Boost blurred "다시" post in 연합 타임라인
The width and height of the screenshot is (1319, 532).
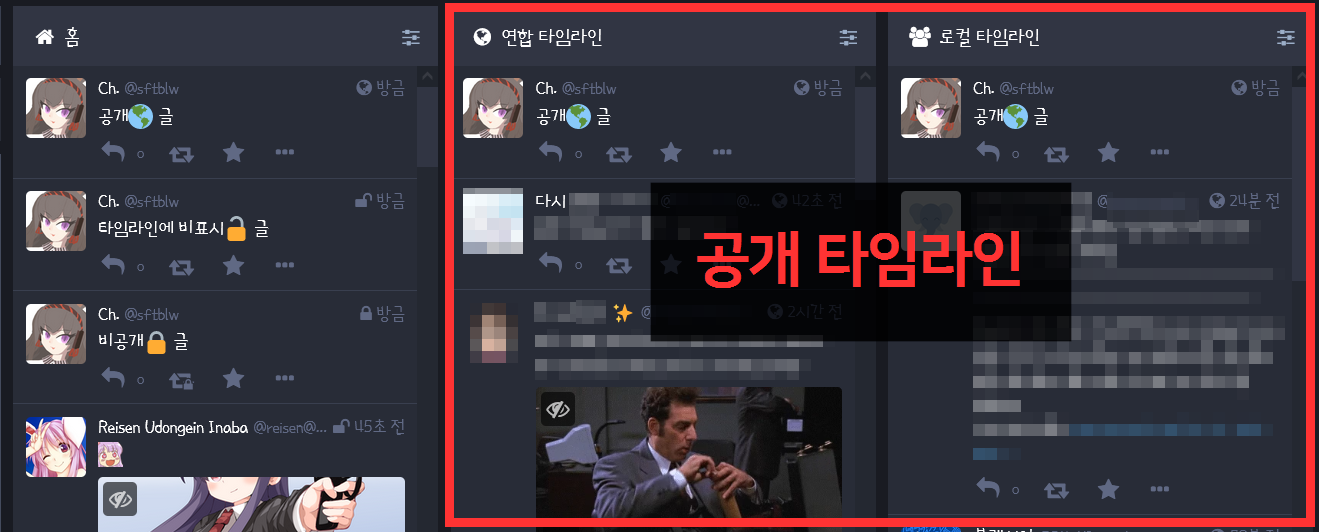pos(620,265)
